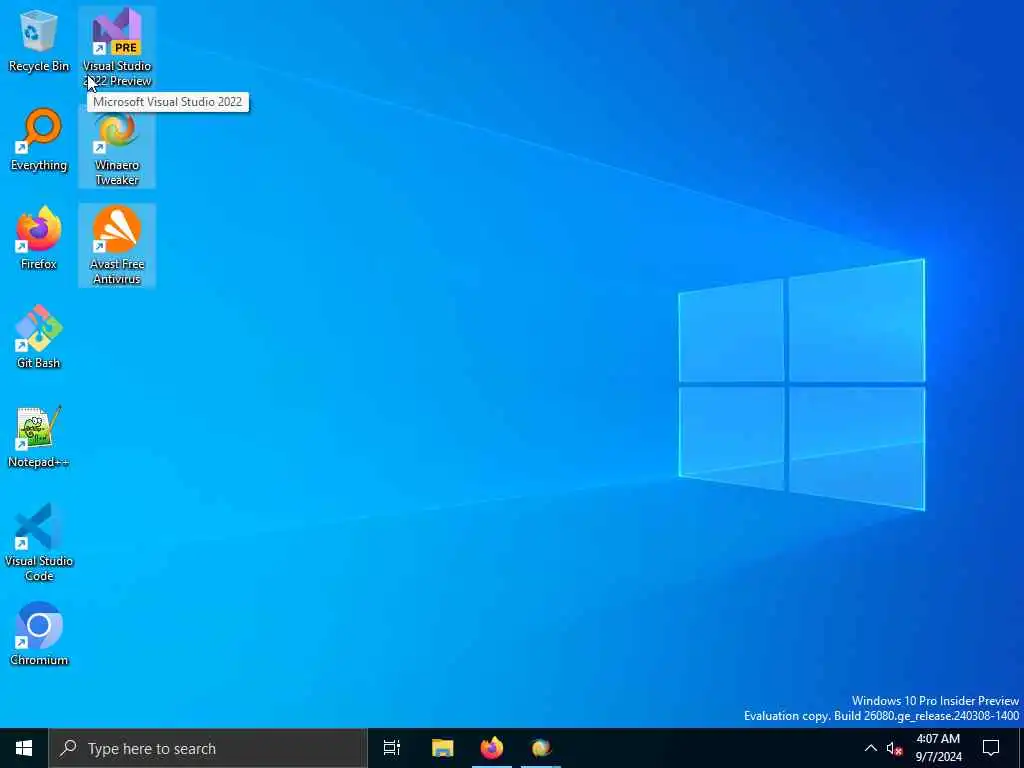Open the Action Center notifications icon

coord(991,748)
